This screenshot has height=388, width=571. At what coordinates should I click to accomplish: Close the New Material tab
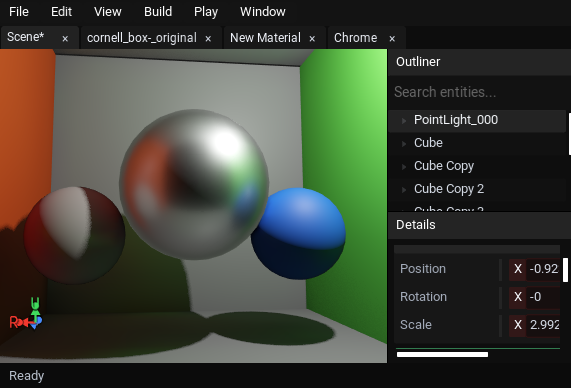click(312, 39)
